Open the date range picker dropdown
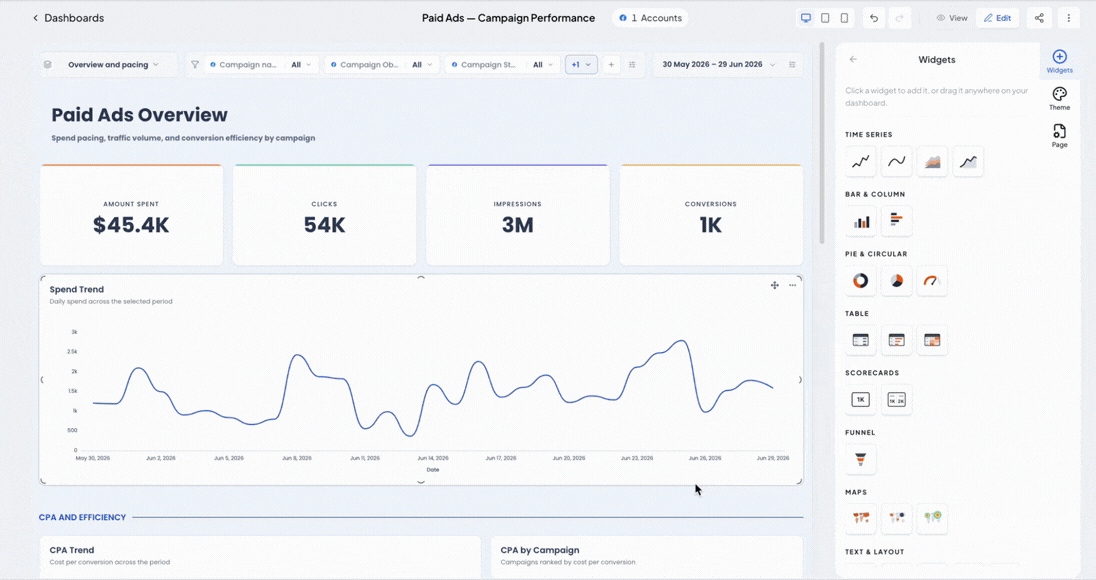The width and height of the screenshot is (1096, 580). click(x=719, y=64)
